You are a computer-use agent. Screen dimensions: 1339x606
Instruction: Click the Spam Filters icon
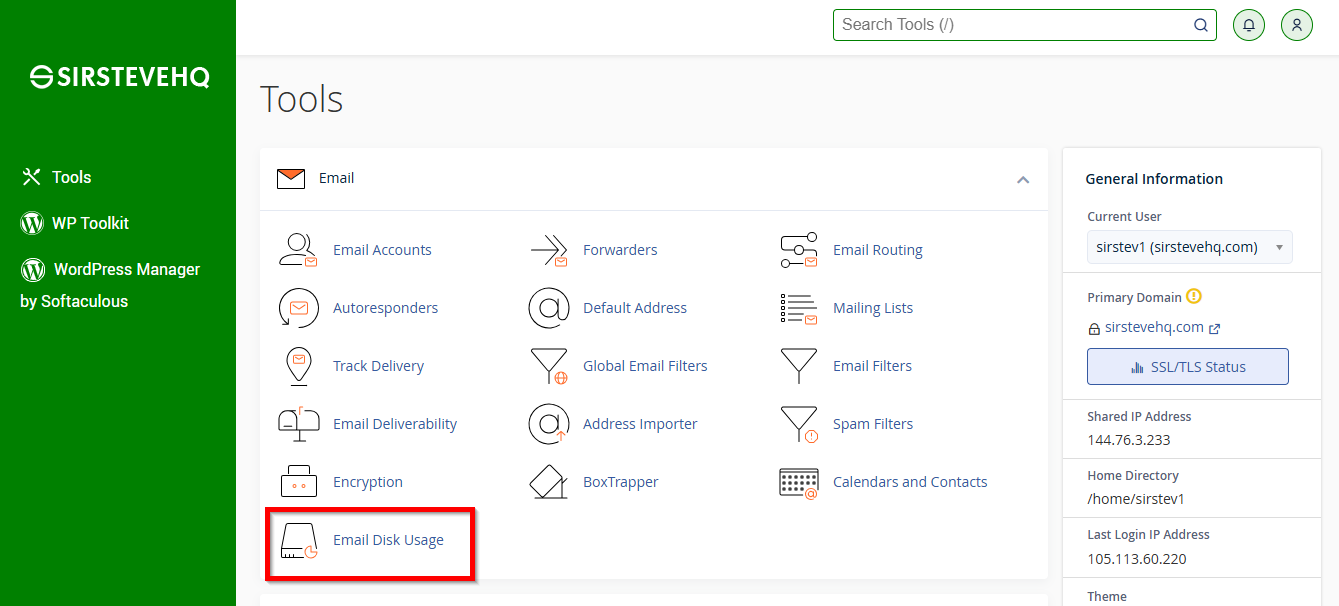coord(799,424)
